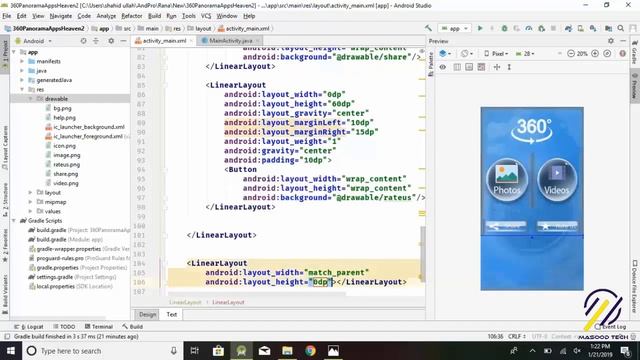Click the Videos button in layout preview
This screenshot has height=360, width=640.
557,179
